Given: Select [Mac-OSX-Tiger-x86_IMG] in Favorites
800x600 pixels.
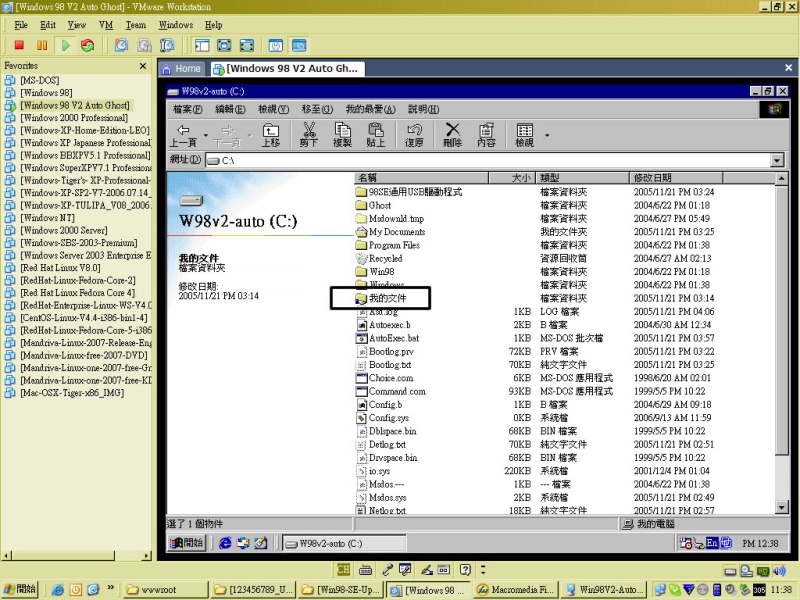Looking at the screenshot, I should tap(72, 393).
